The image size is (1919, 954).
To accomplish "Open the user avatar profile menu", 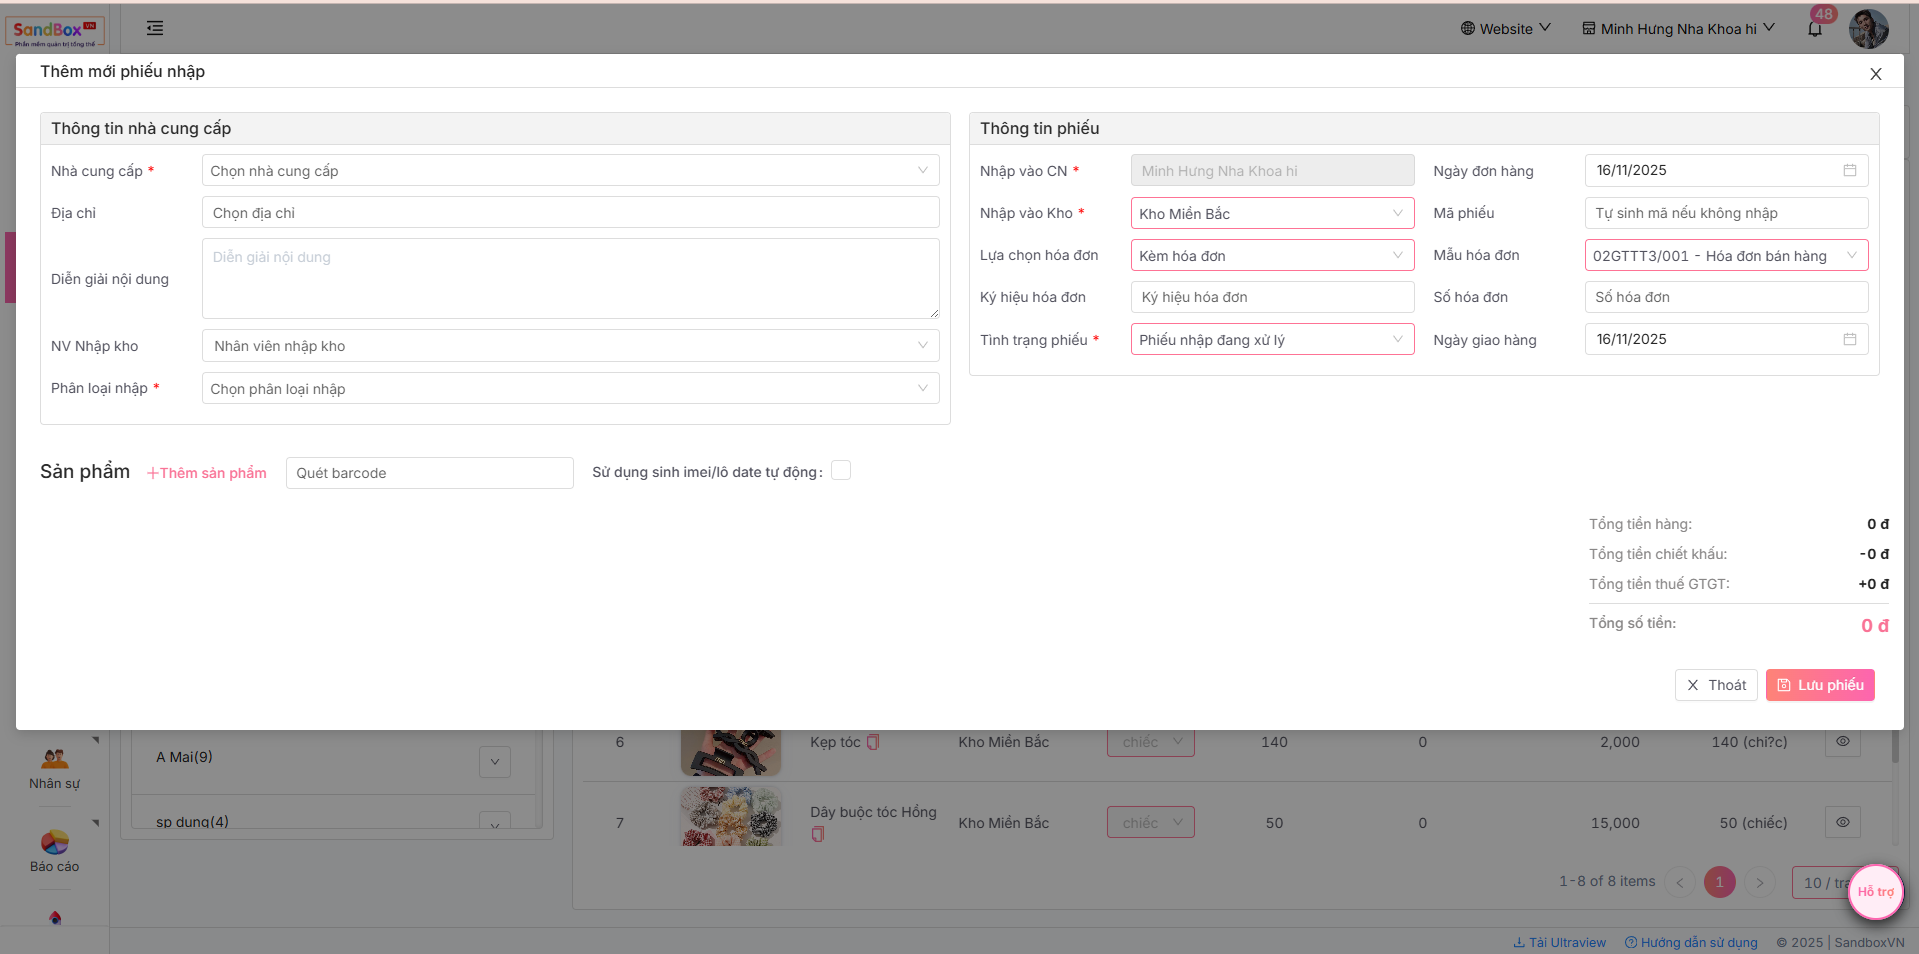I will 1868,29.
